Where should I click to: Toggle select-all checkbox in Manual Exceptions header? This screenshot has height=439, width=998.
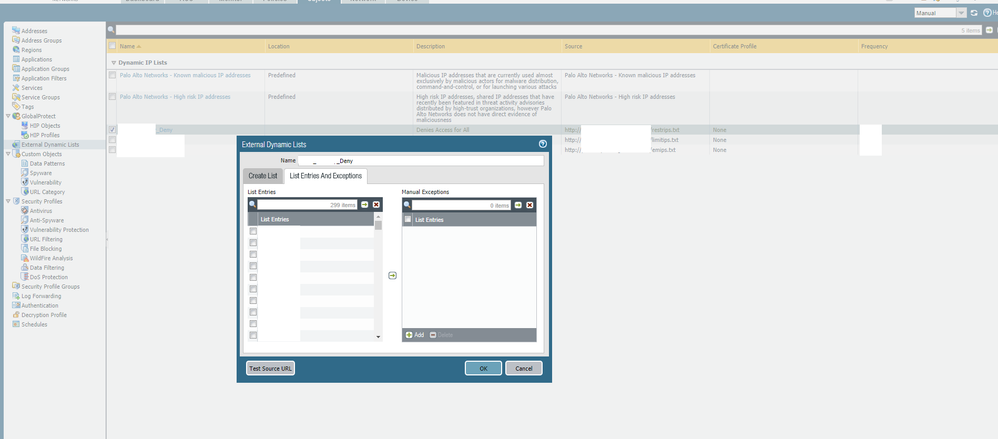[x=408, y=219]
